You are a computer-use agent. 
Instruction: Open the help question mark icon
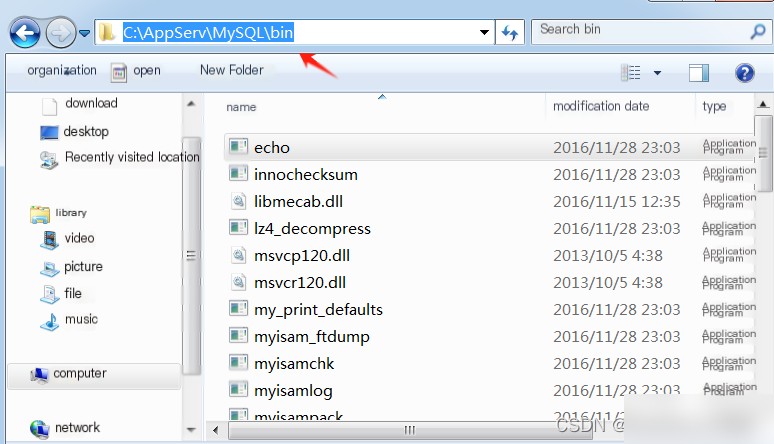[744, 73]
